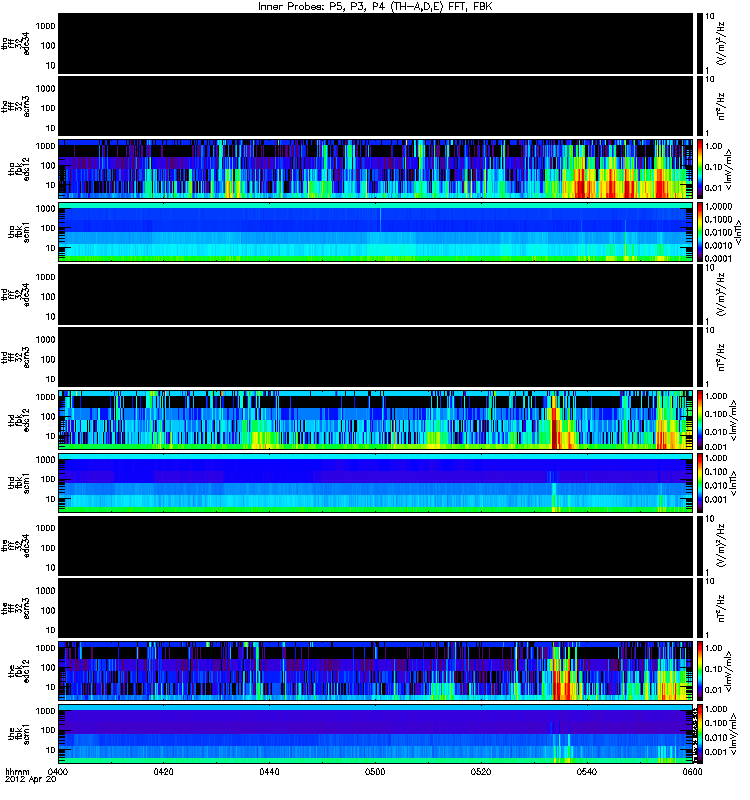Click the the fbk edc12 panel label

tap(19, 671)
